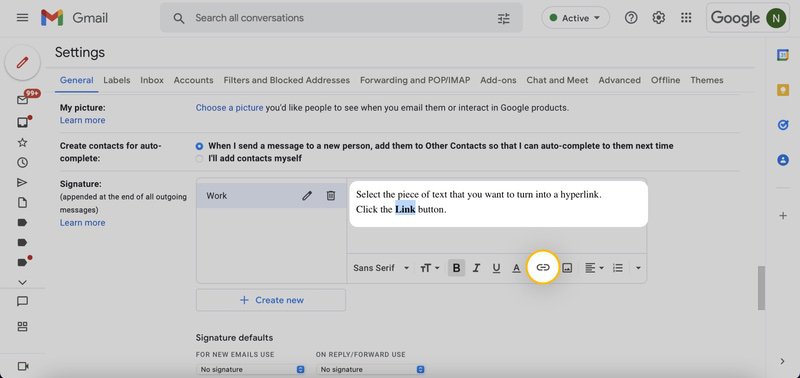The width and height of the screenshot is (800, 378).
Task: Click the Gmail logo
Action: [x=74, y=18]
